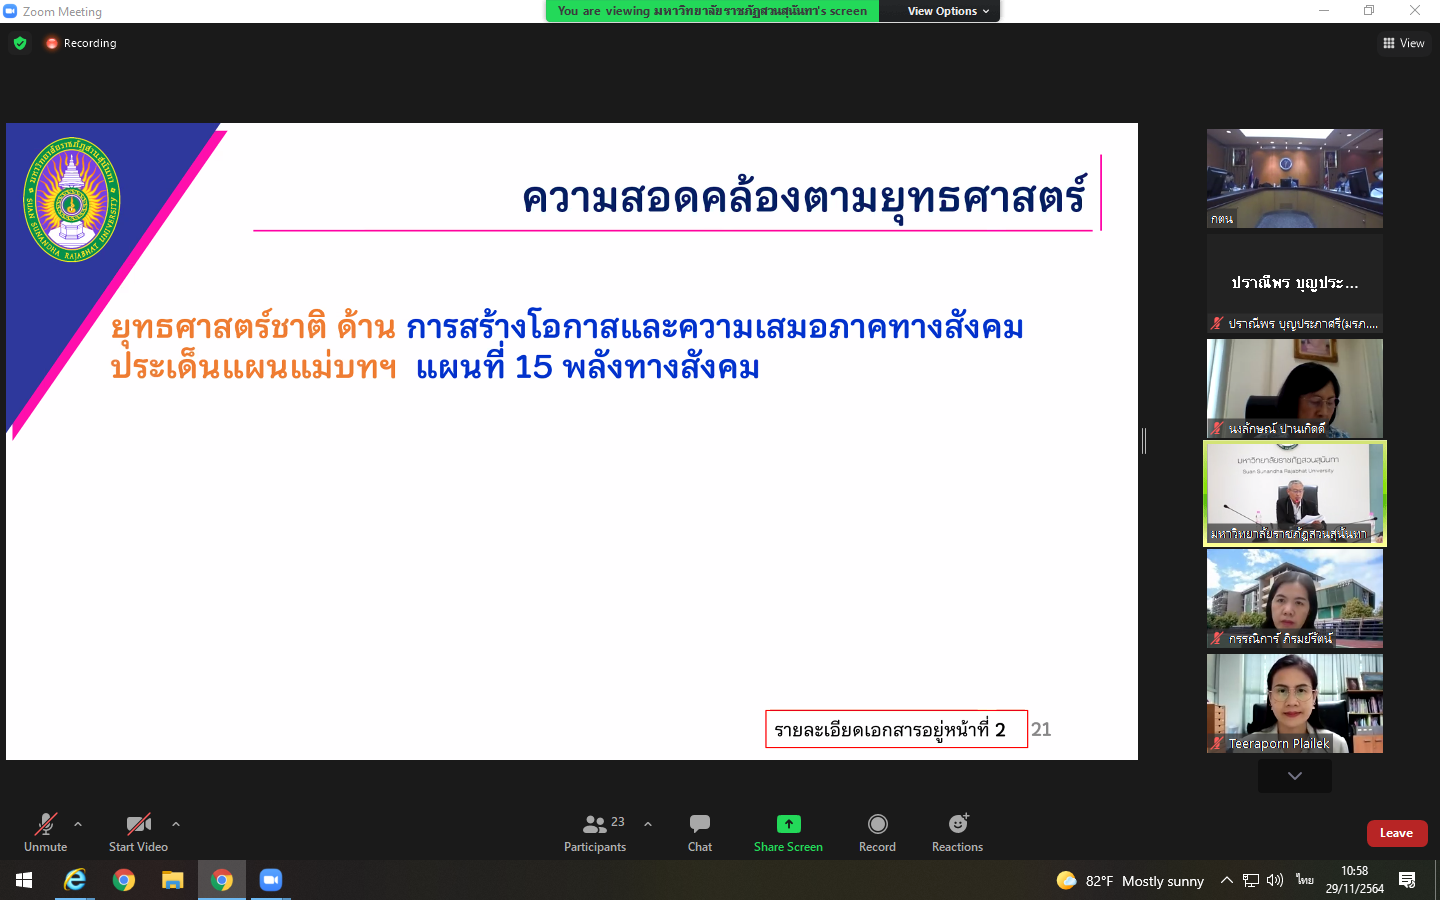Click the side panel resize handle
Image resolution: width=1440 pixels, height=900 pixels.
(x=1144, y=441)
